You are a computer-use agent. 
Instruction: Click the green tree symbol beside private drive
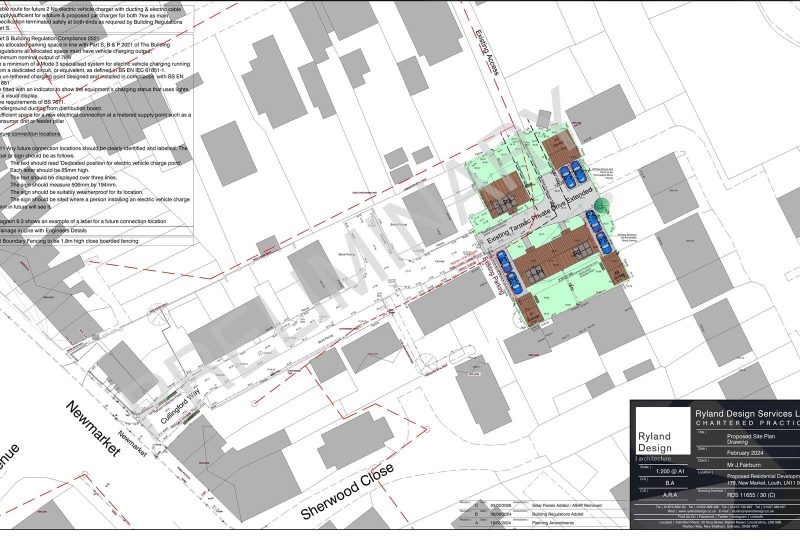click(x=602, y=205)
